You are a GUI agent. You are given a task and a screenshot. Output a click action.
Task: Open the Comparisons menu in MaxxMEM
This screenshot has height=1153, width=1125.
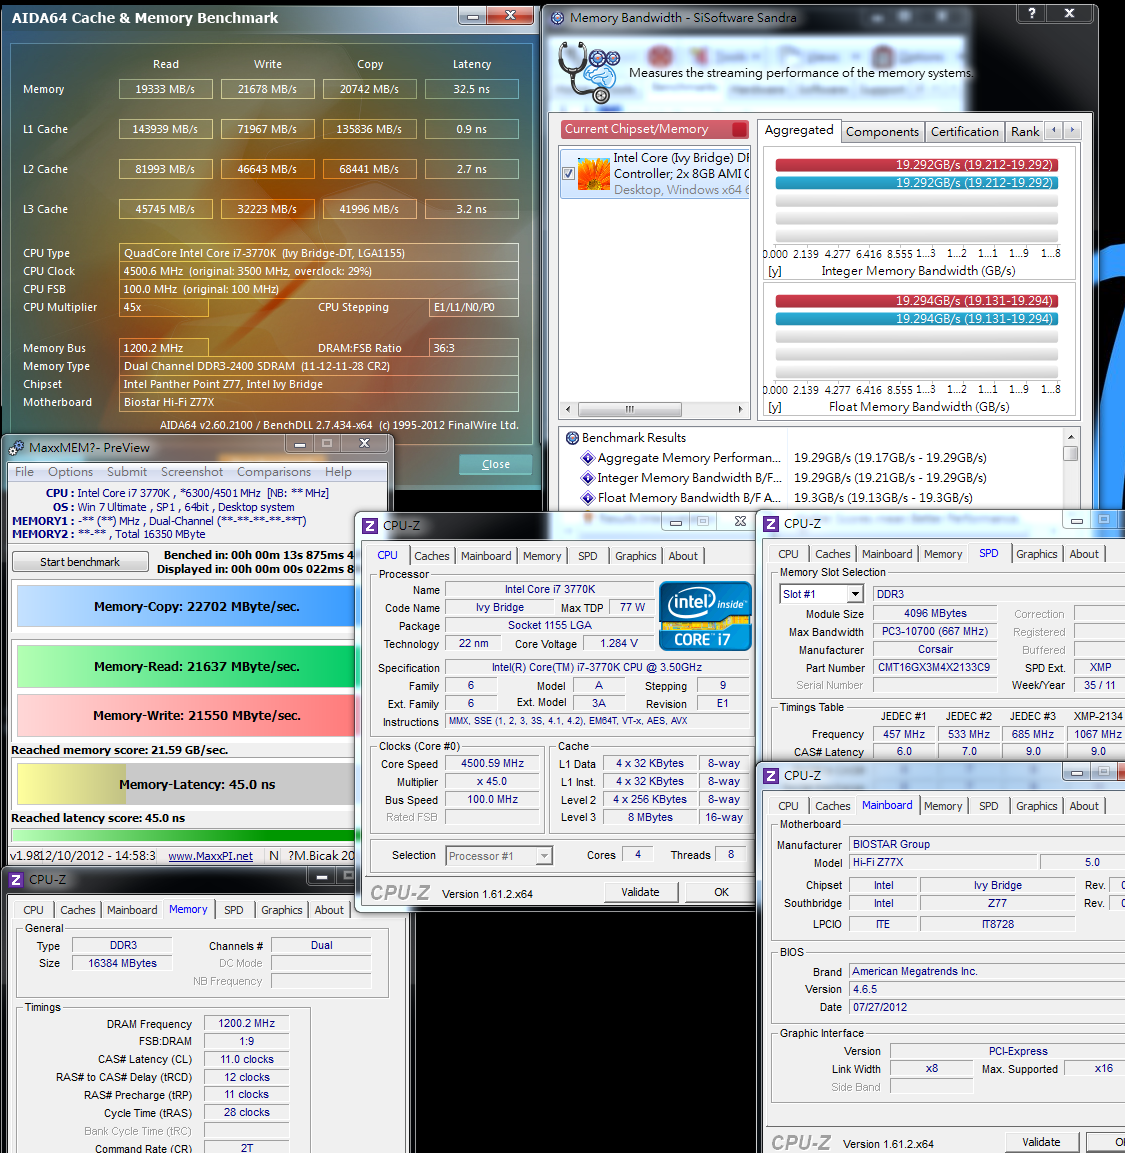tap(274, 472)
